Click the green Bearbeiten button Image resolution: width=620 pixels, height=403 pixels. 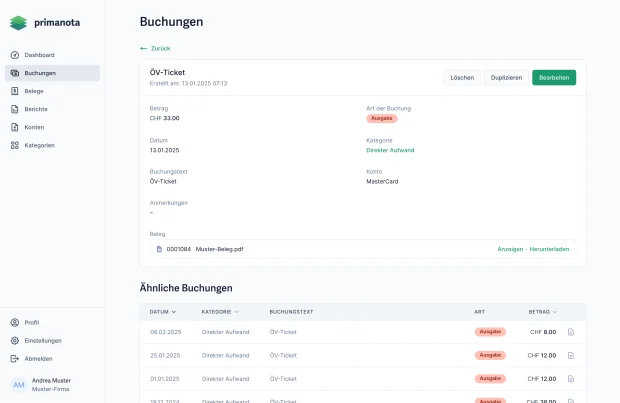pos(554,78)
